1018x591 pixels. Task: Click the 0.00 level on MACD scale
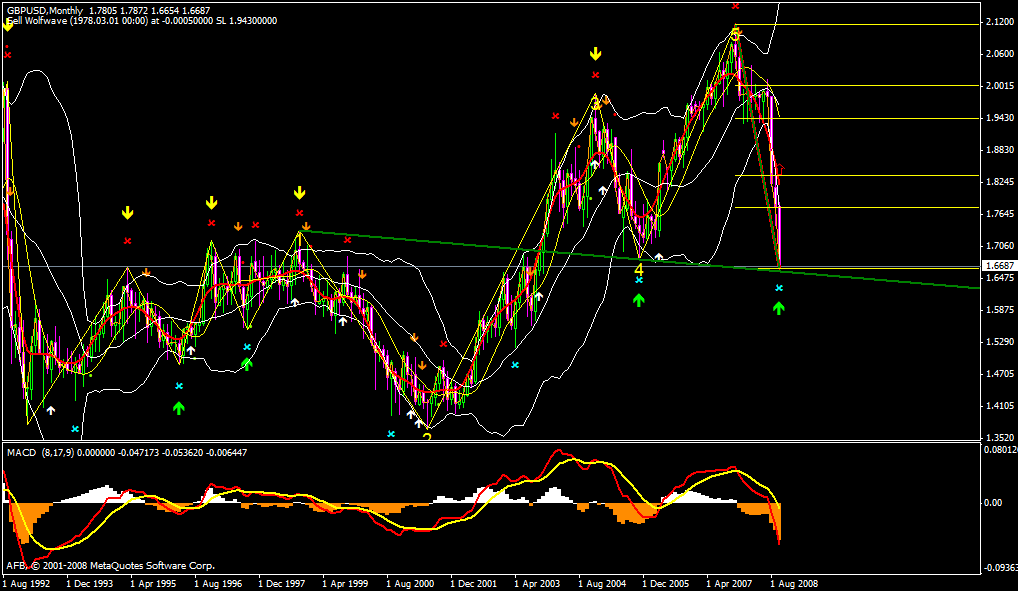(992, 502)
